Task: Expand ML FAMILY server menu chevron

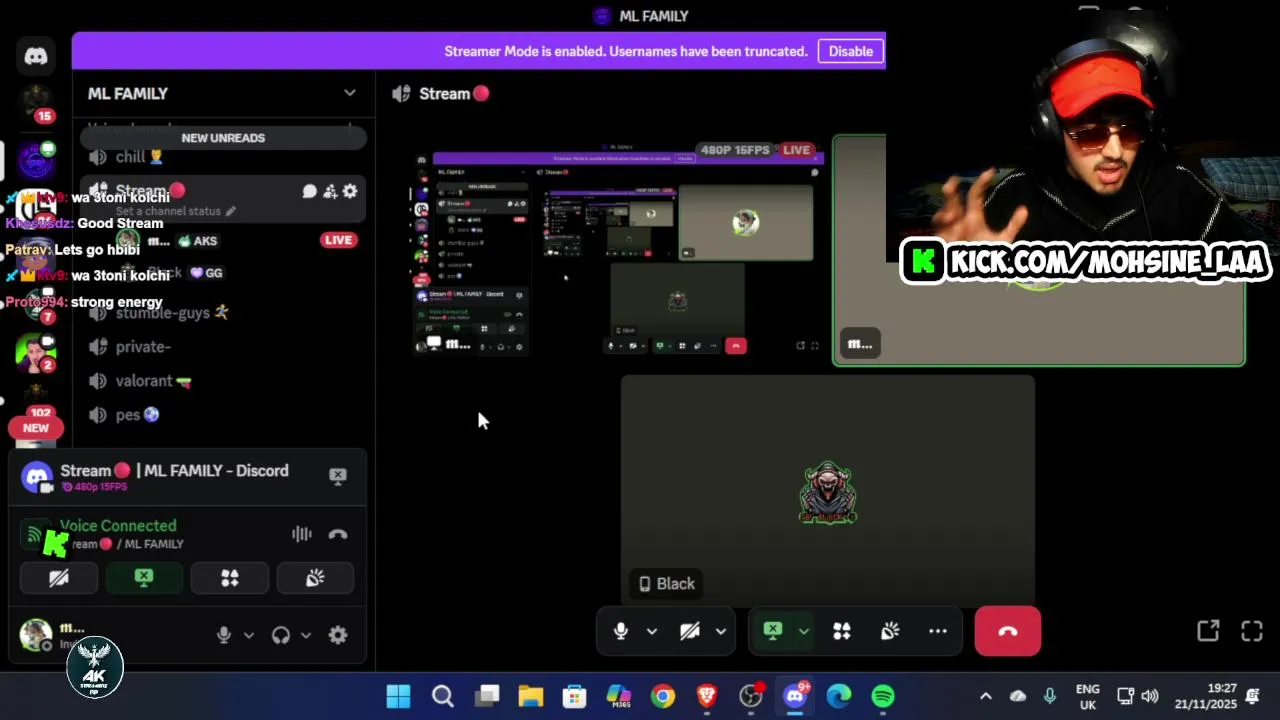Action: pyautogui.click(x=350, y=93)
